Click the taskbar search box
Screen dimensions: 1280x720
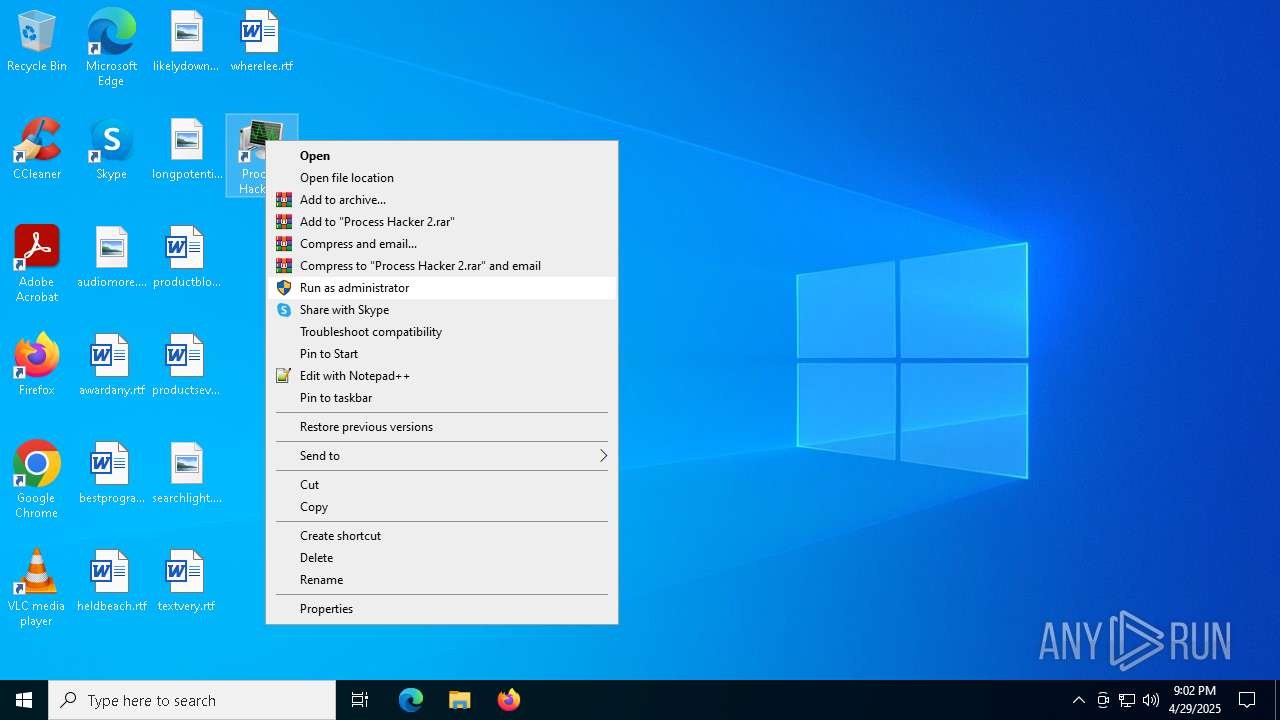tap(192, 700)
